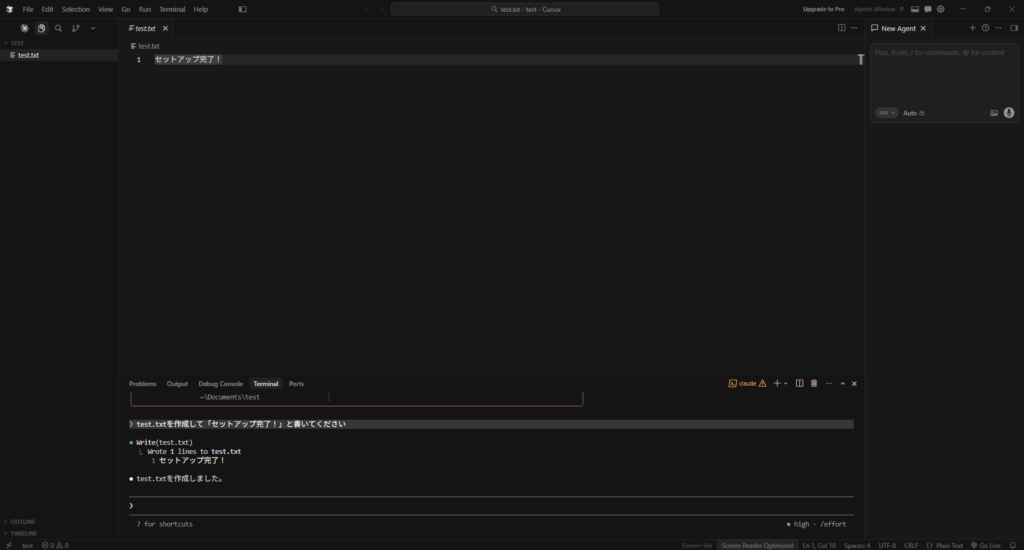The width and height of the screenshot is (1024, 550).
Task: Attach an image to agent chat
Action: [994, 113]
